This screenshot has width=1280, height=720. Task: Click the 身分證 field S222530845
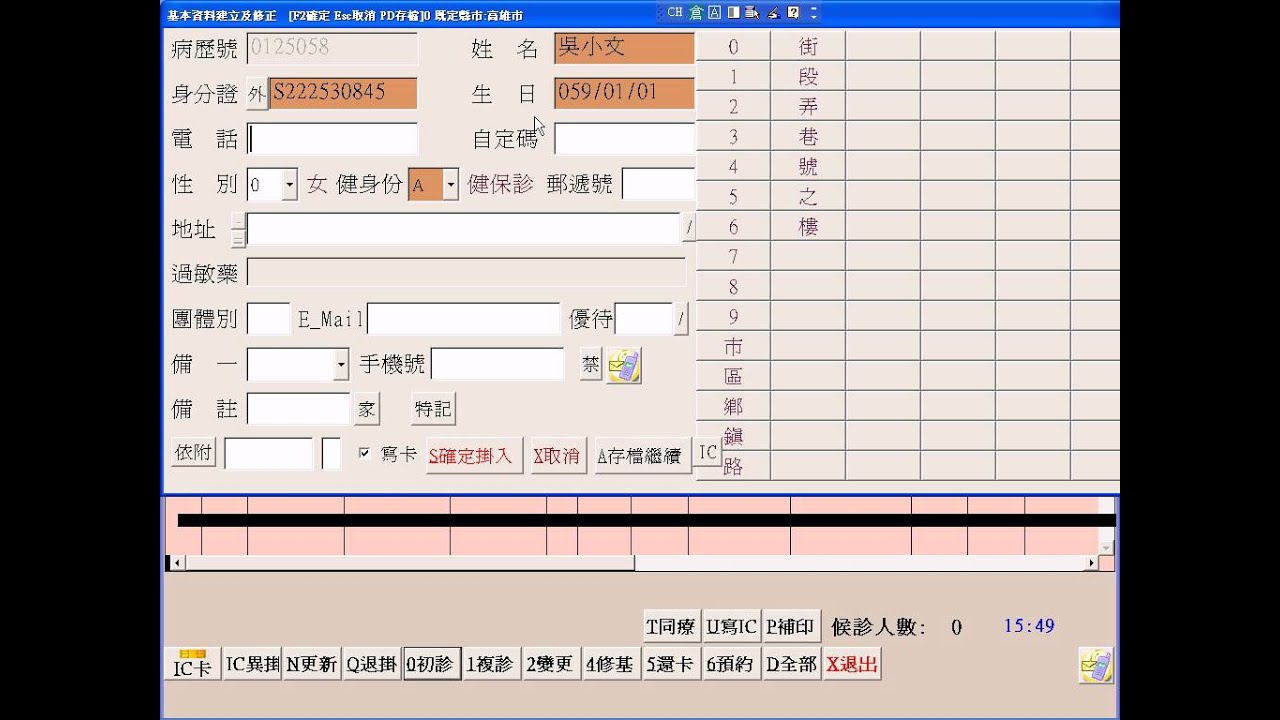tap(343, 93)
